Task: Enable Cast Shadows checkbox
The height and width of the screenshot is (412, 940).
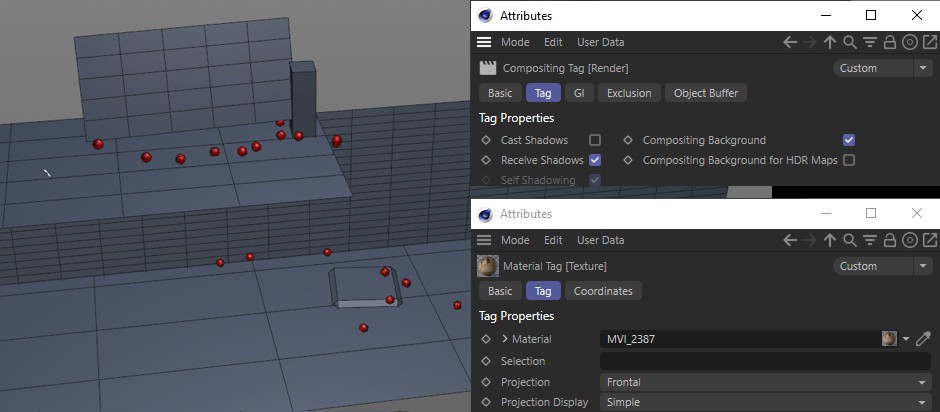Action: pos(595,140)
